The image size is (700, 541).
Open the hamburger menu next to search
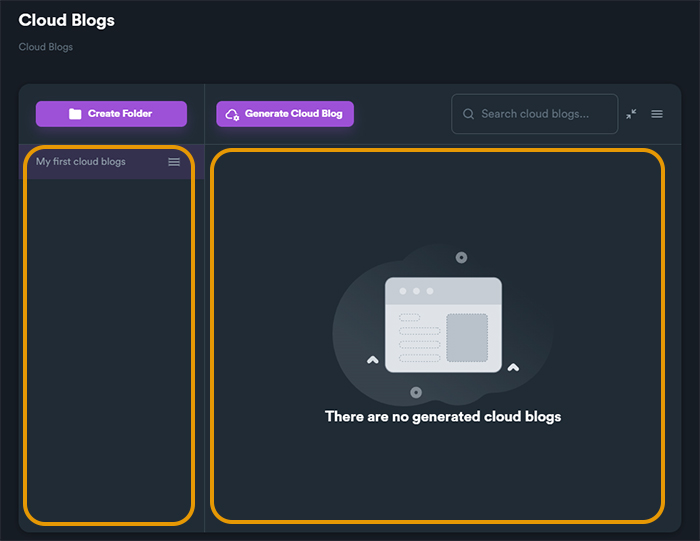click(657, 114)
